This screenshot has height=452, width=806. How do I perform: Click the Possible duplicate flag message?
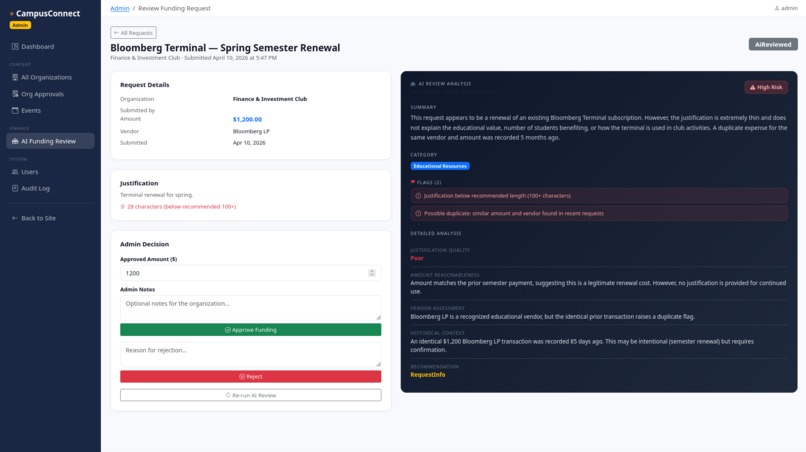[599, 213]
